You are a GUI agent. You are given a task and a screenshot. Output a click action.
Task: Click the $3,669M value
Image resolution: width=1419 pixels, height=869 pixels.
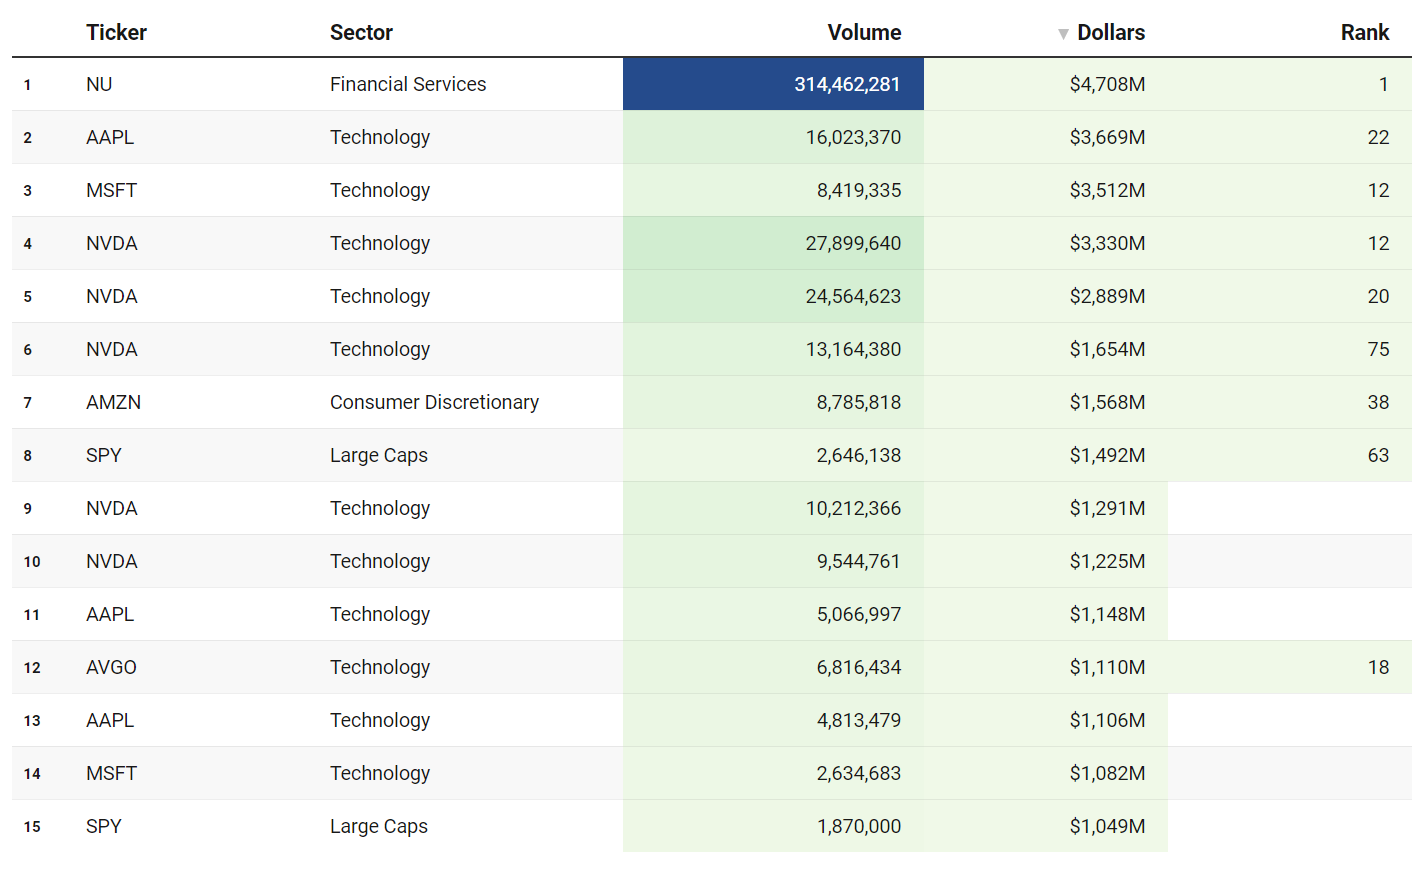(x=1107, y=138)
